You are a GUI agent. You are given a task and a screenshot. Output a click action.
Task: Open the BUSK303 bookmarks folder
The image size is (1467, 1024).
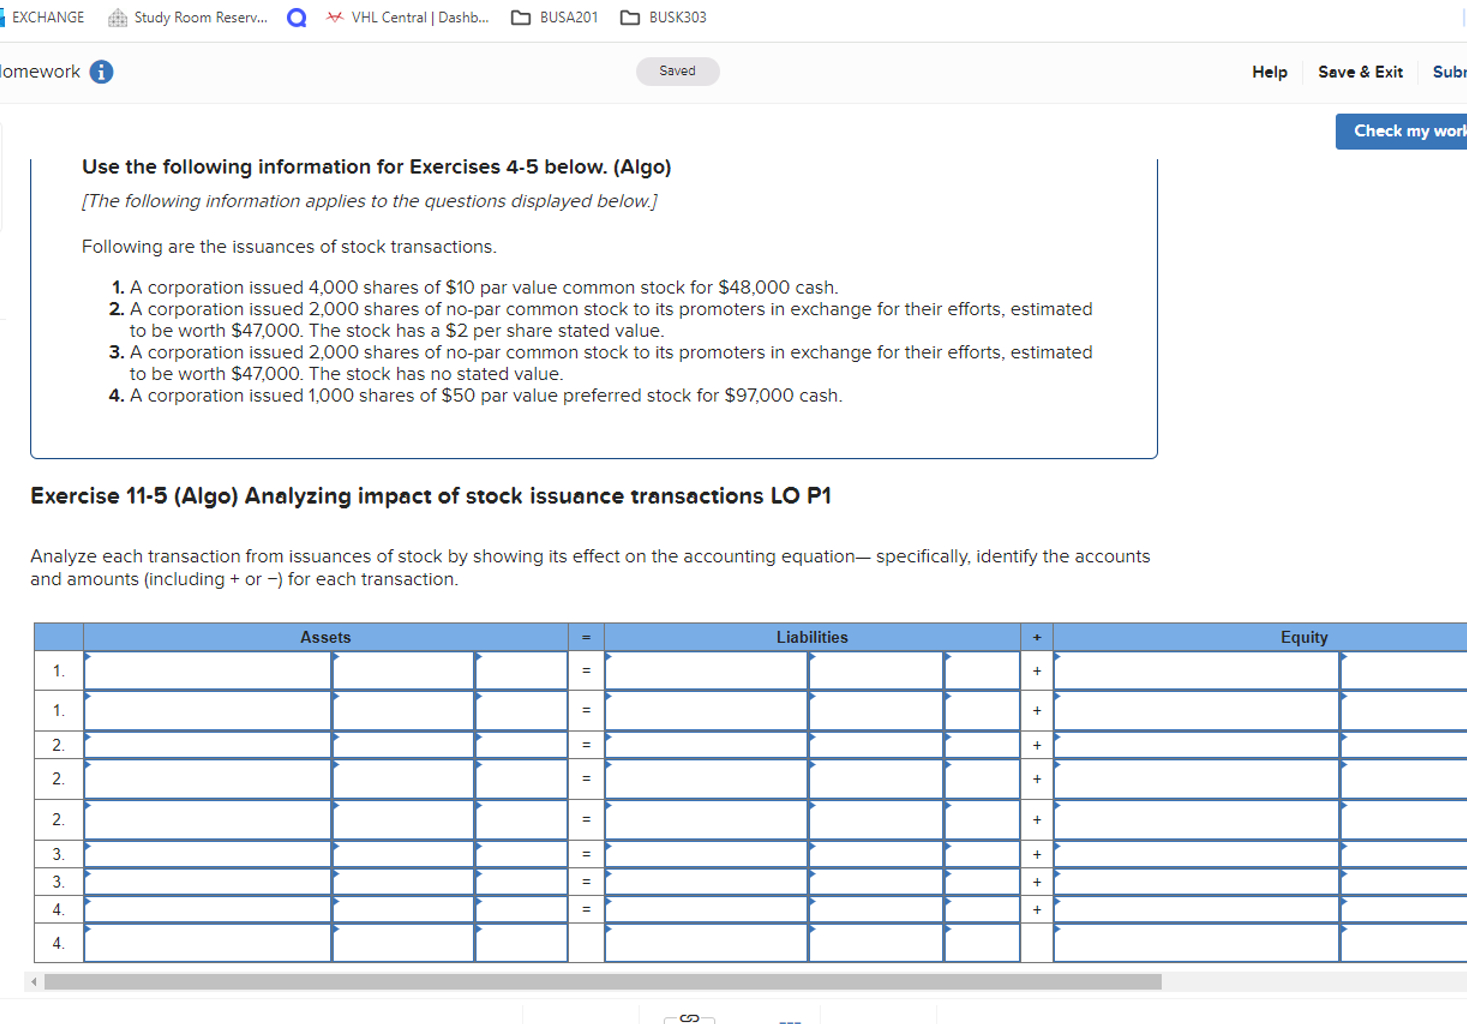coord(665,16)
